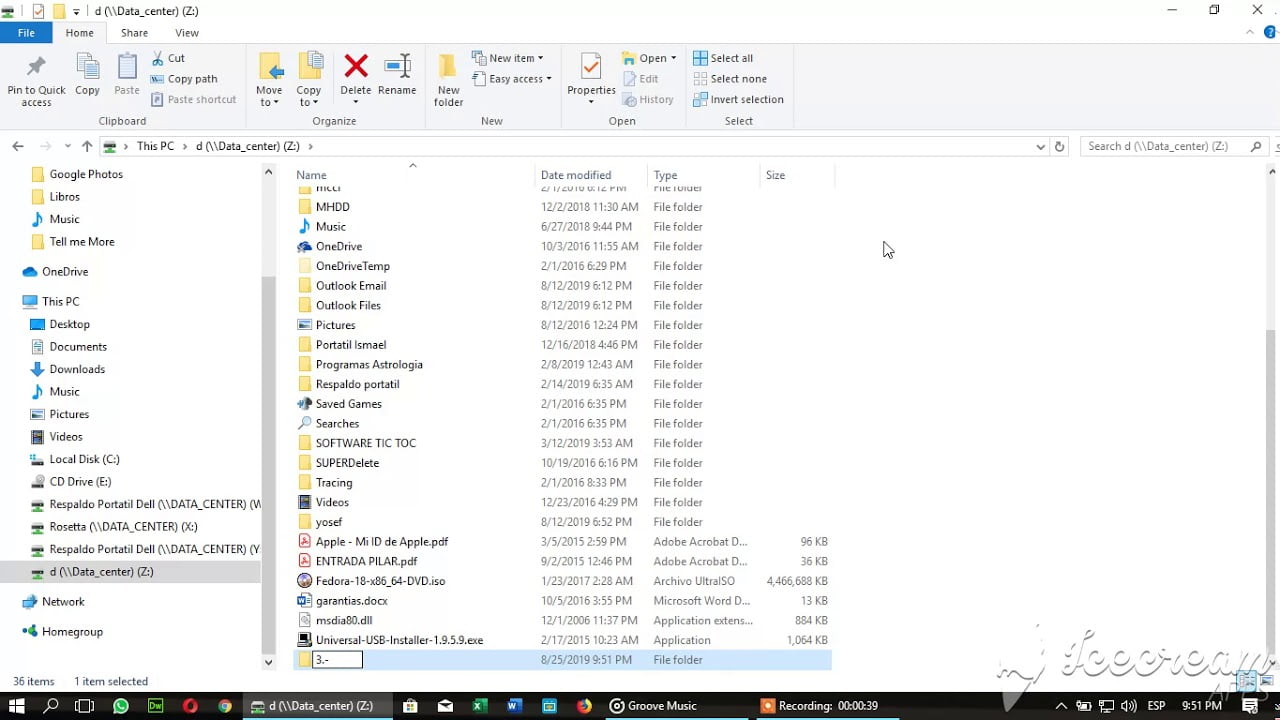This screenshot has height=720, width=1280.
Task: Select Google Photos in navigation pane
Action: (x=86, y=174)
